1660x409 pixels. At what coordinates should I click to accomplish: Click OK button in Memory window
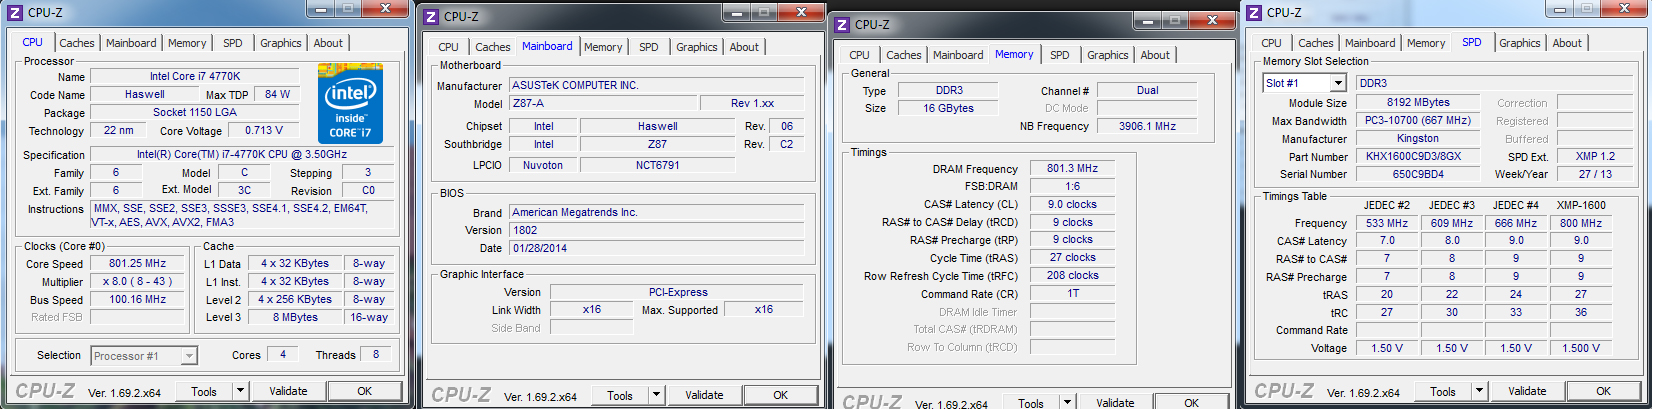click(x=1192, y=402)
